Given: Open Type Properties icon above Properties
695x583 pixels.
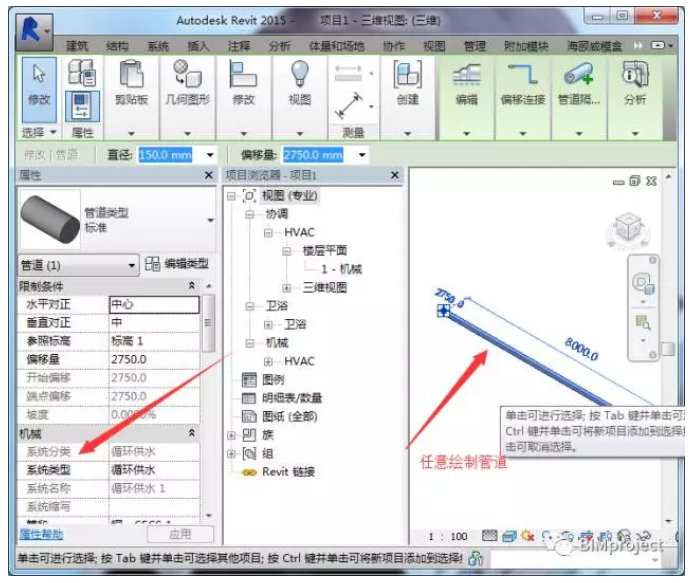Looking at the screenshot, I should 82,72.
